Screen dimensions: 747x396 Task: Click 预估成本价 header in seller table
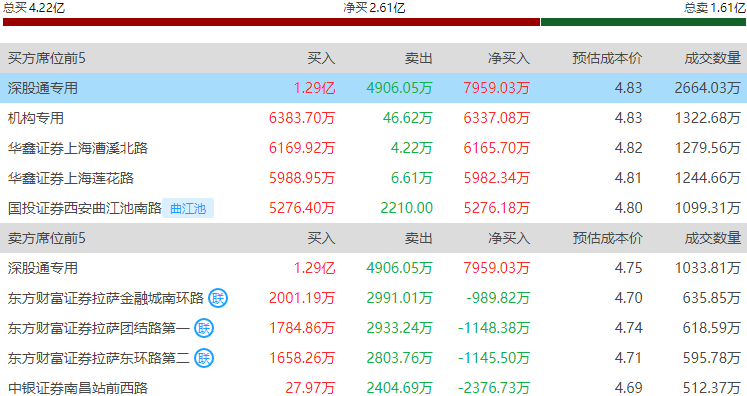[x=607, y=238]
